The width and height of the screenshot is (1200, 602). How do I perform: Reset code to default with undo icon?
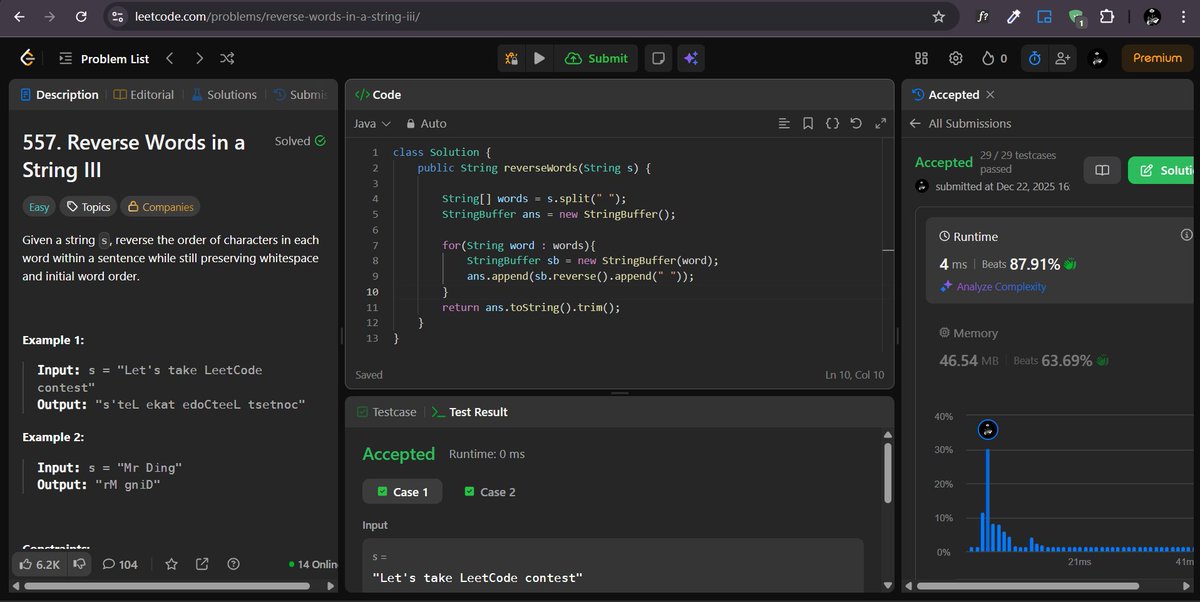tap(856, 124)
